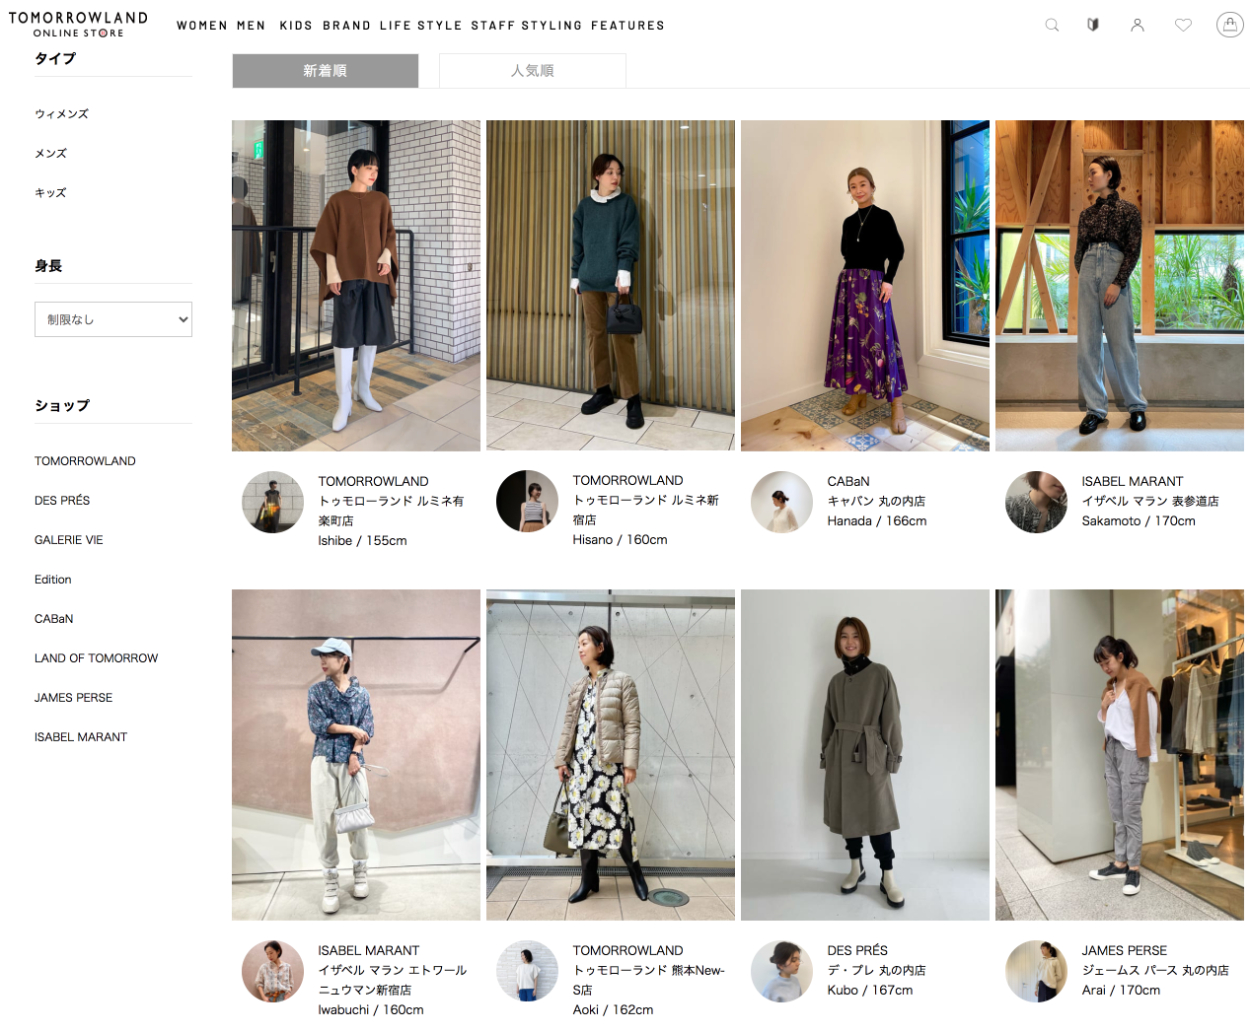
Task: Open the WOMEN menu in navigation
Action: coord(202,26)
